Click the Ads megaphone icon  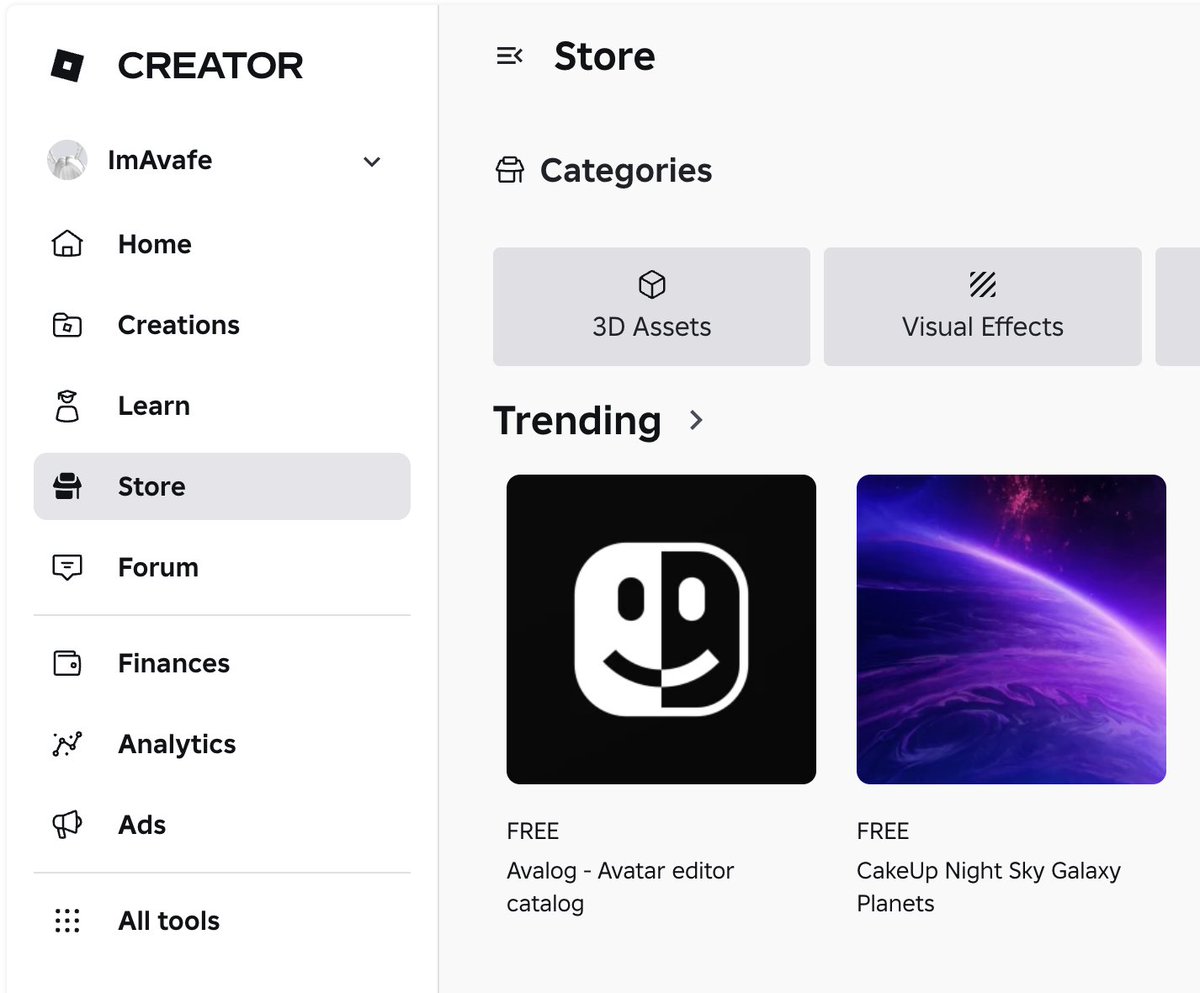point(67,825)
